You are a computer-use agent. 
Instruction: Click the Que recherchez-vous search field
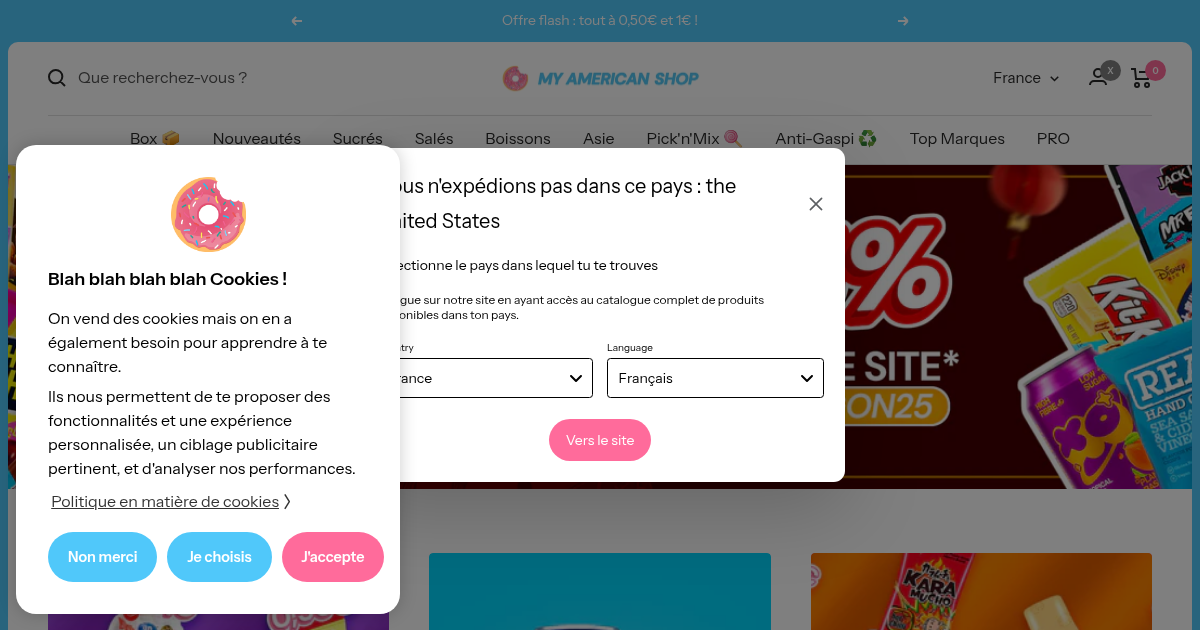(280, 78)
